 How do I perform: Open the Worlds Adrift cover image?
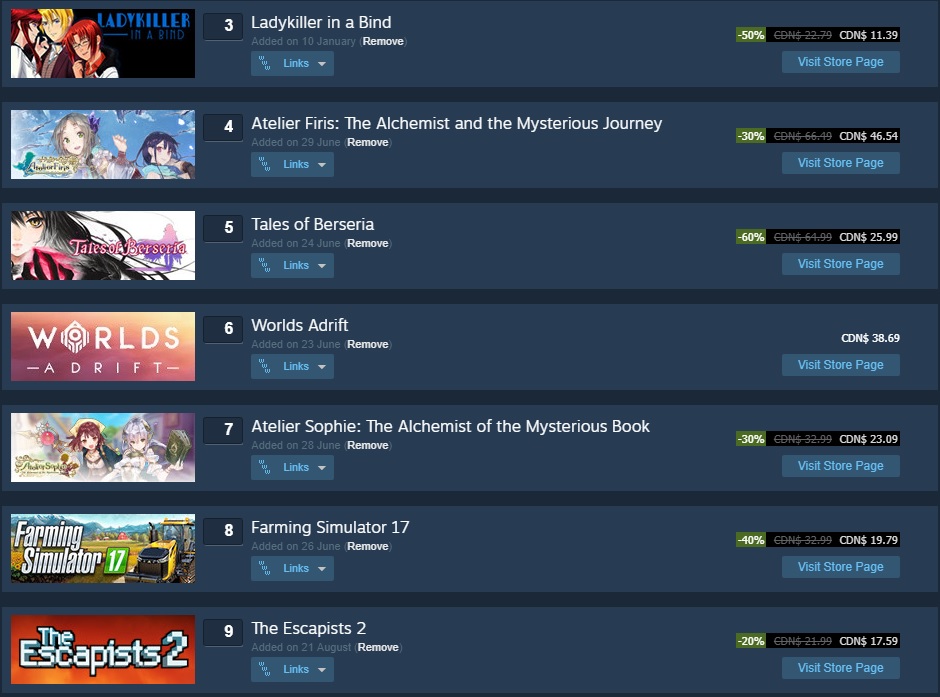pyautogui.click(x=103, y=346)
